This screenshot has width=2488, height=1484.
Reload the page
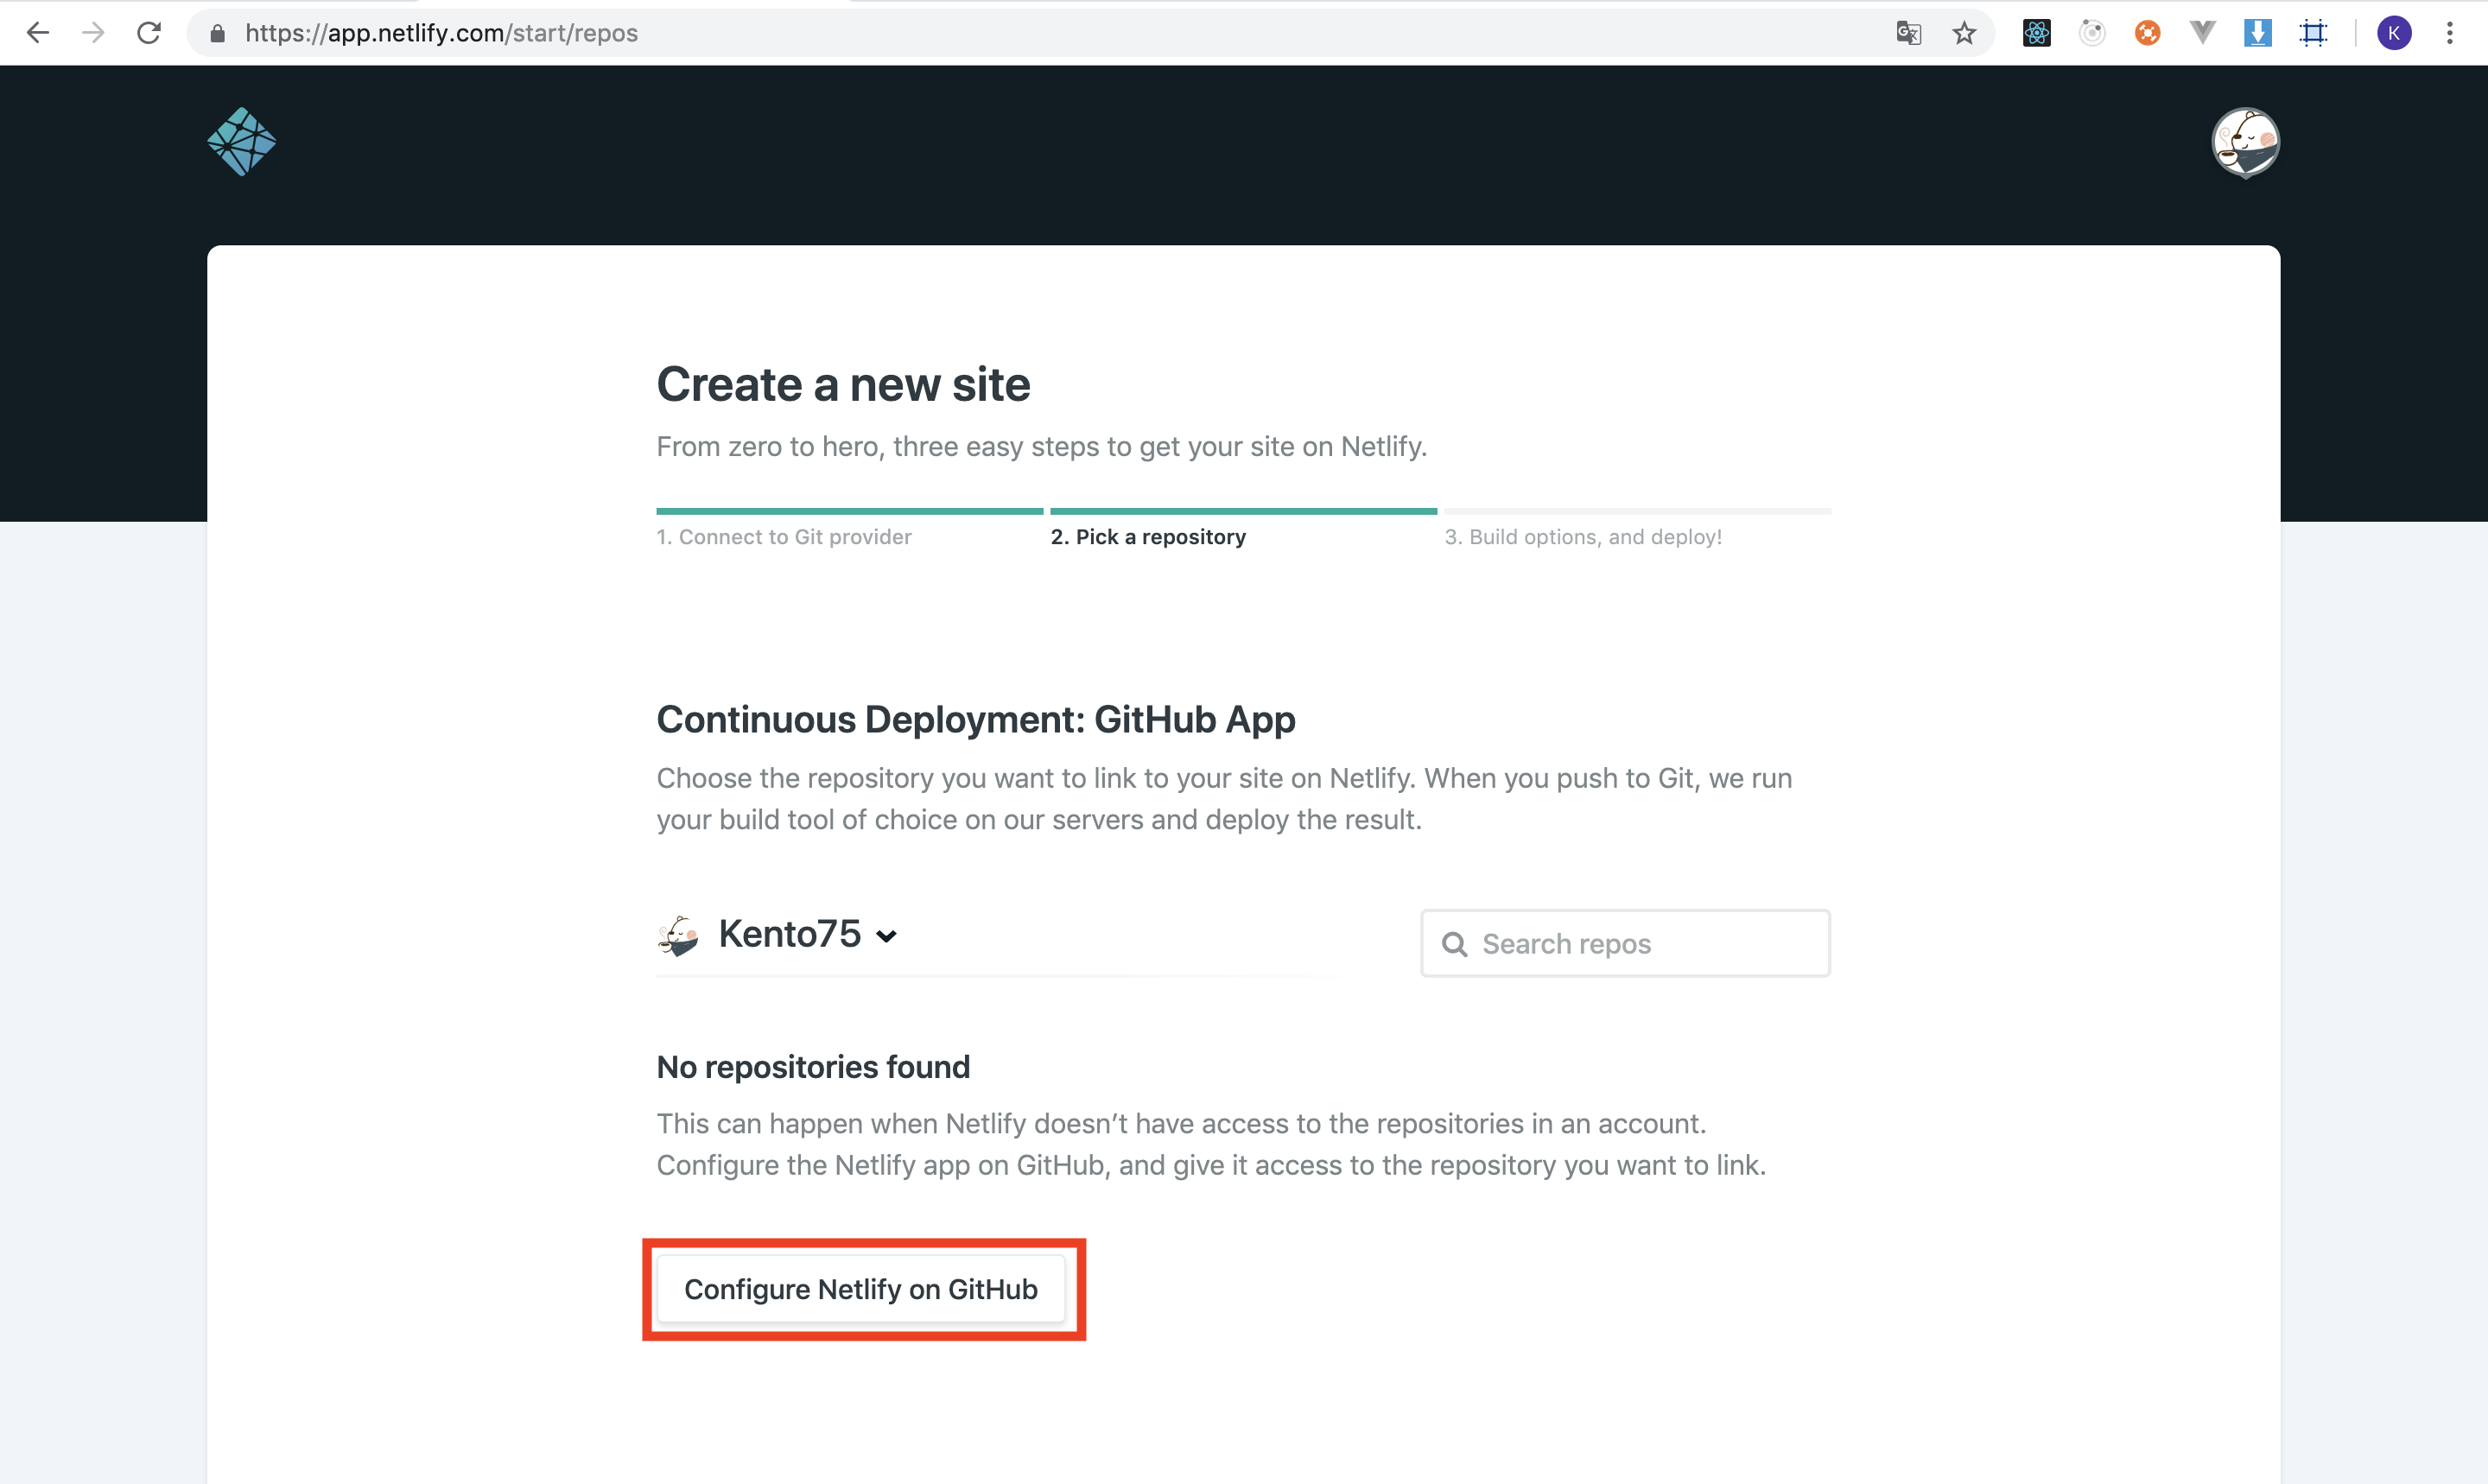click(x=149, y=33)
